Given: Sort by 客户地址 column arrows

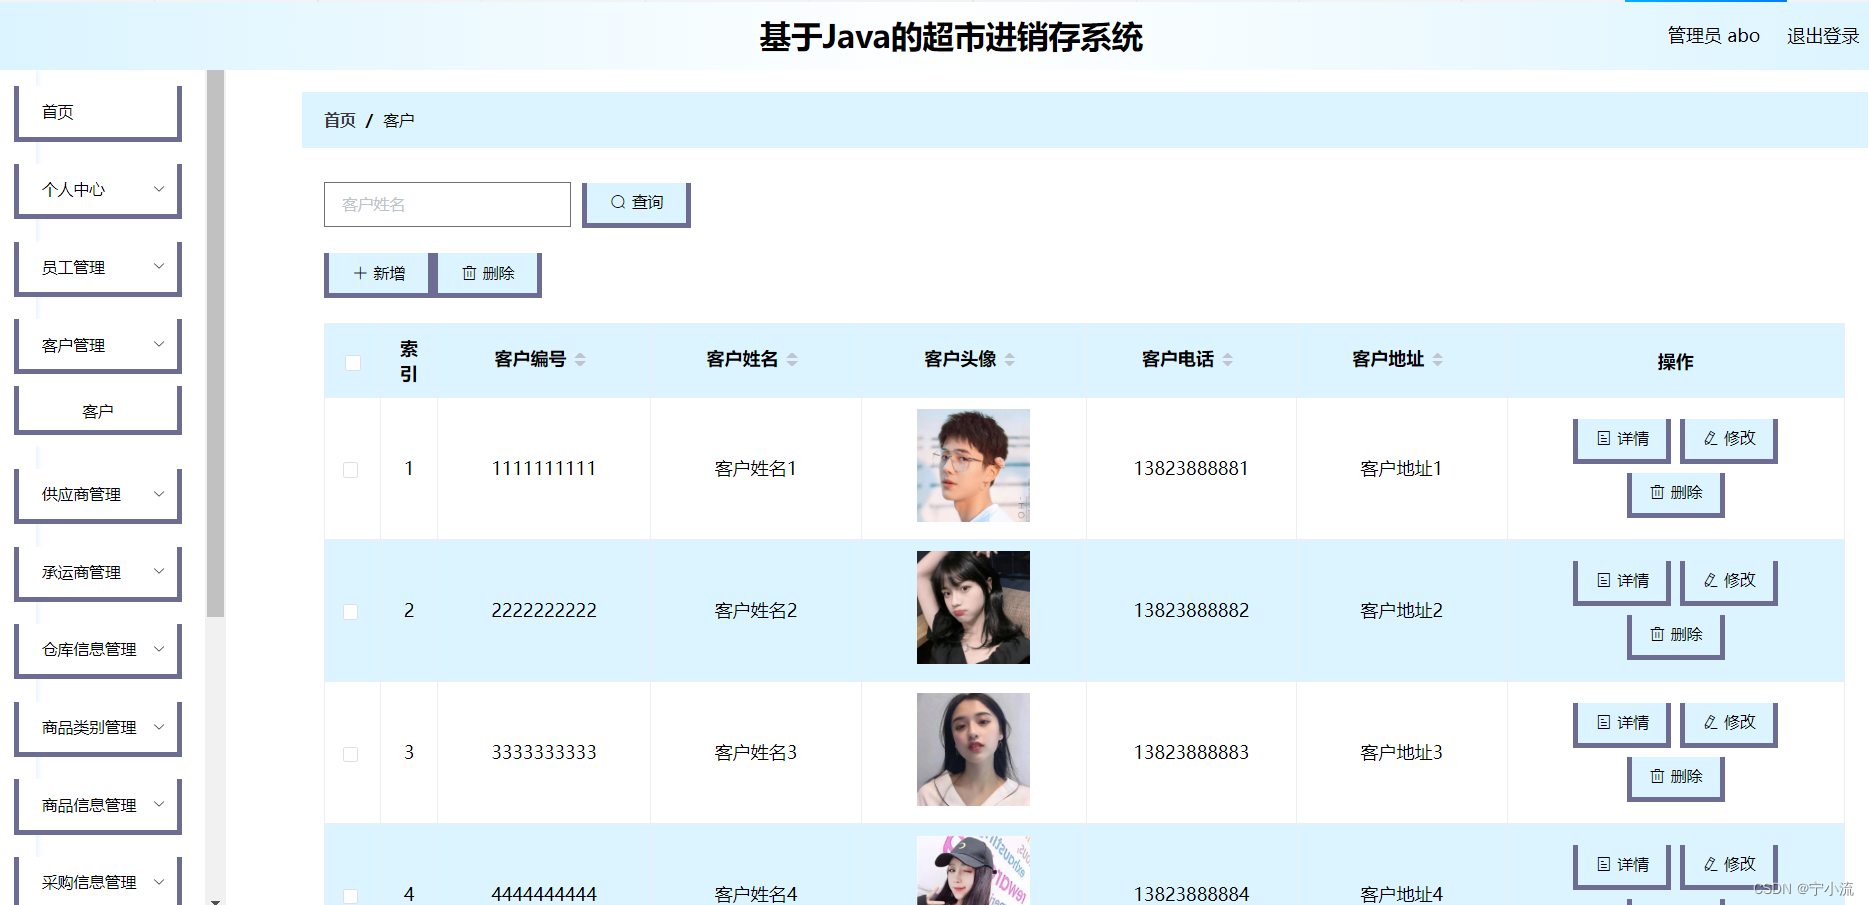Looking at the screenshot, I should tap(1438, 360).
